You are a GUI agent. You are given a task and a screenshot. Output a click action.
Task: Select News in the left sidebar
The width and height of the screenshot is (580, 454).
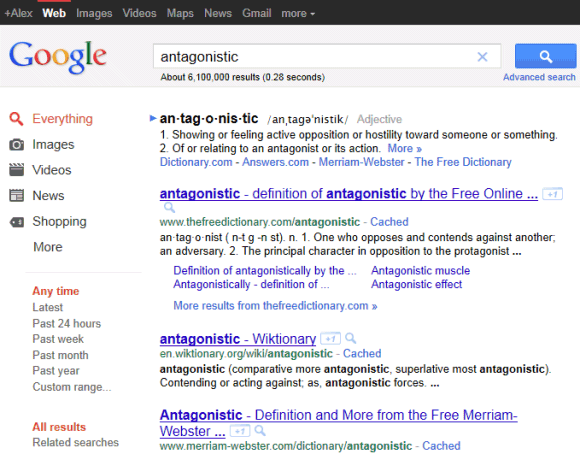click(x=48, y=195)
